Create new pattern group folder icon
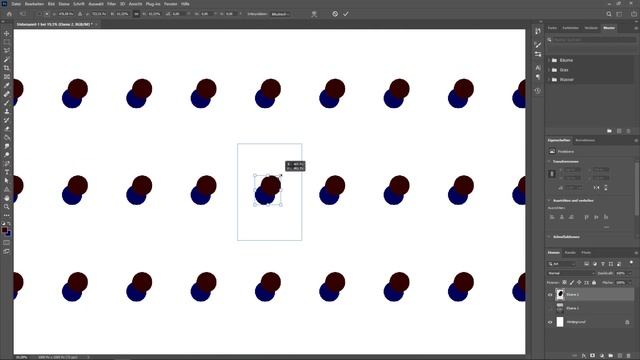This screenshot has width=640, height=360. click(x=609, y=131)
